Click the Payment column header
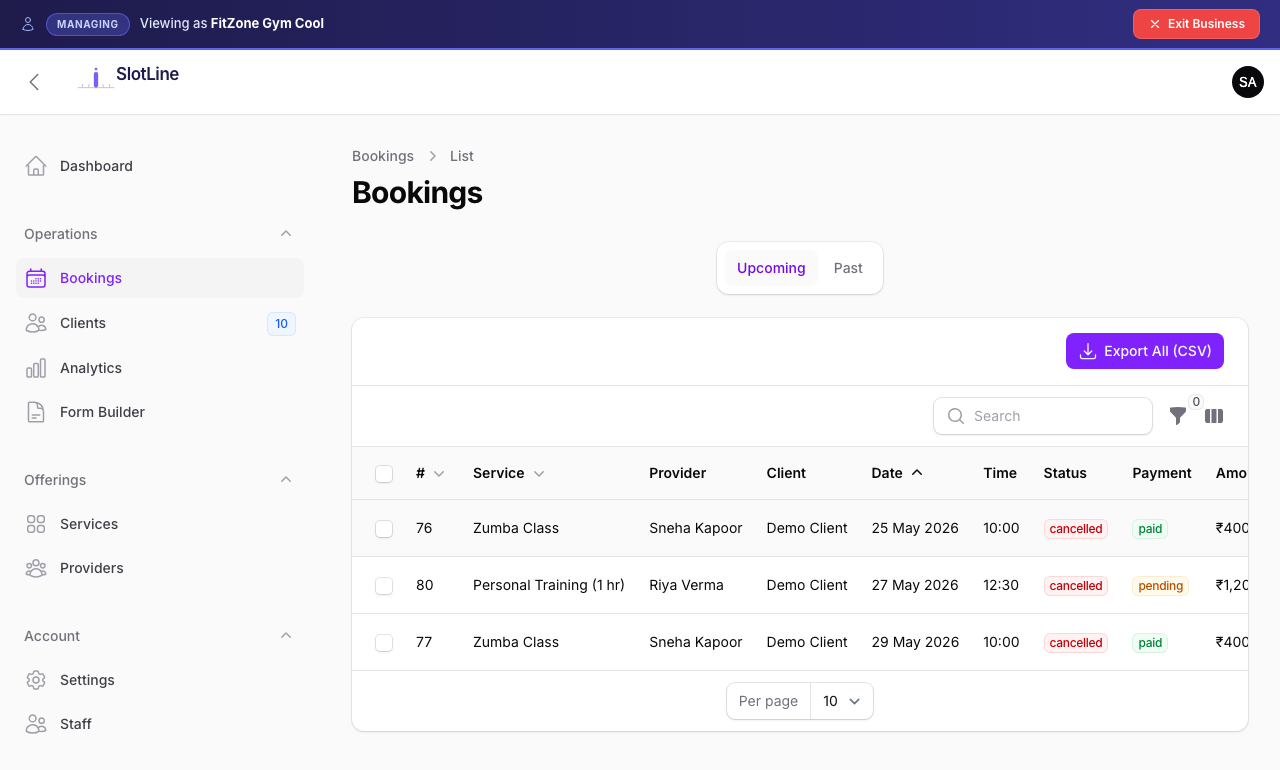1280x770 pixels. [1162, 473]
